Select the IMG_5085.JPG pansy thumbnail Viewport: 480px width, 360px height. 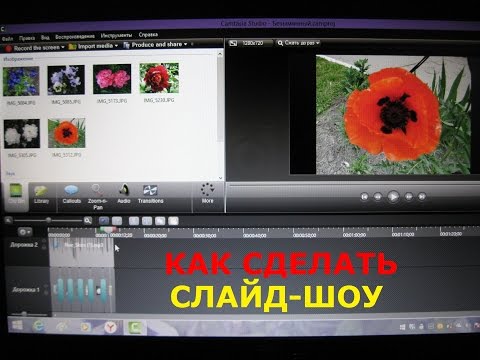66,80
